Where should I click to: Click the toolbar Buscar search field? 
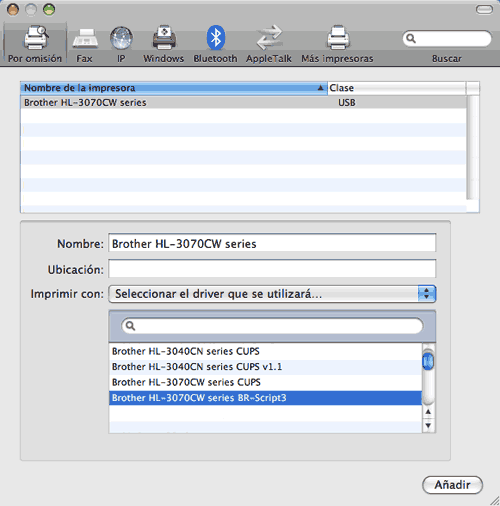point(447,39)
